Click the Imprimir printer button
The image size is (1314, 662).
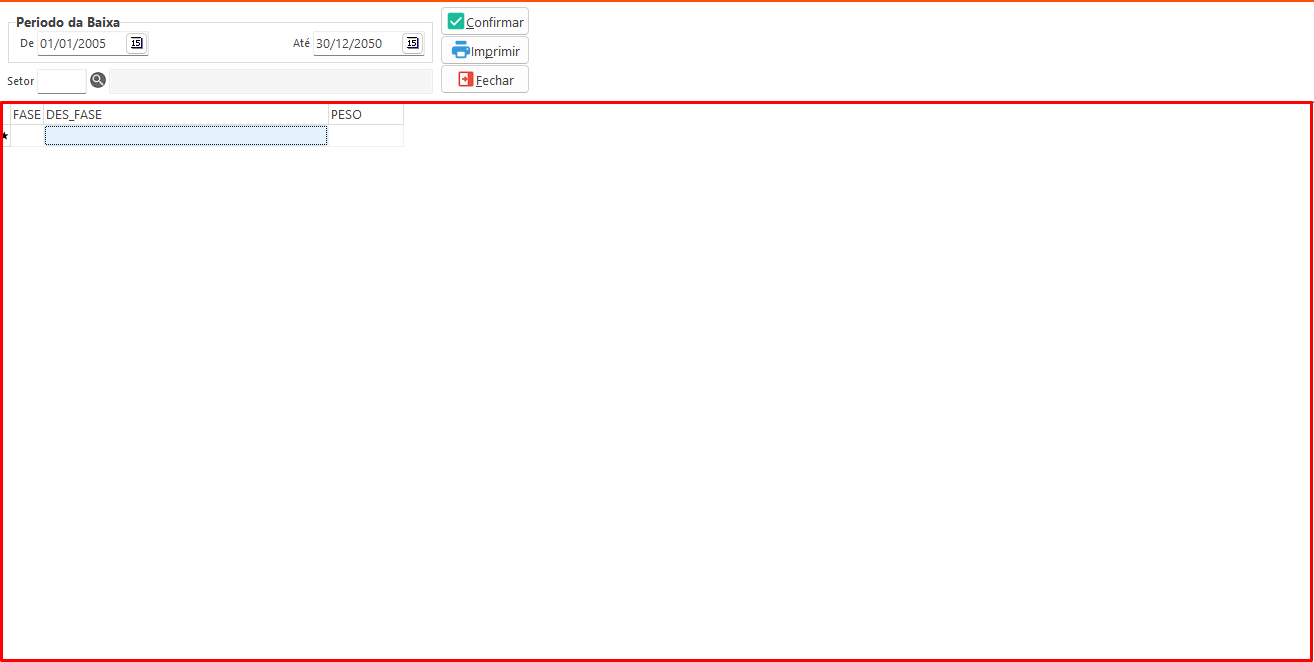[485, 50]
